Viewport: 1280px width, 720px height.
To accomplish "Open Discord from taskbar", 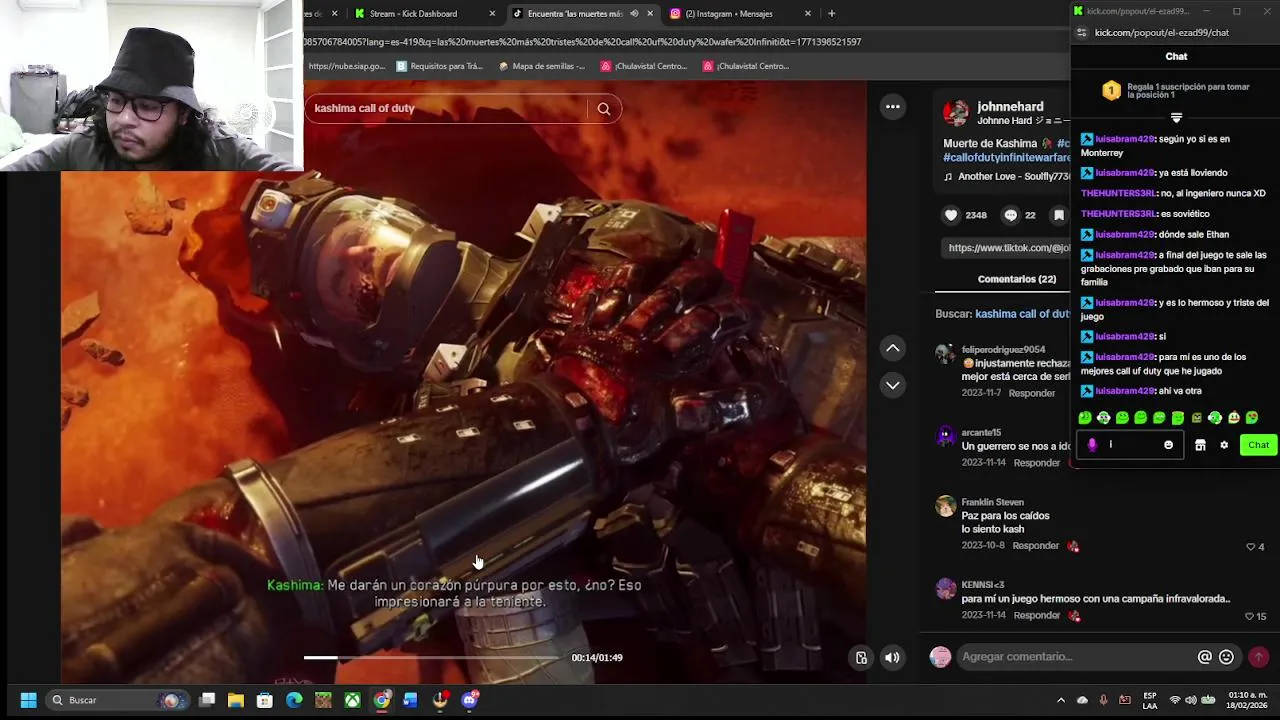I will click(470, 700).
